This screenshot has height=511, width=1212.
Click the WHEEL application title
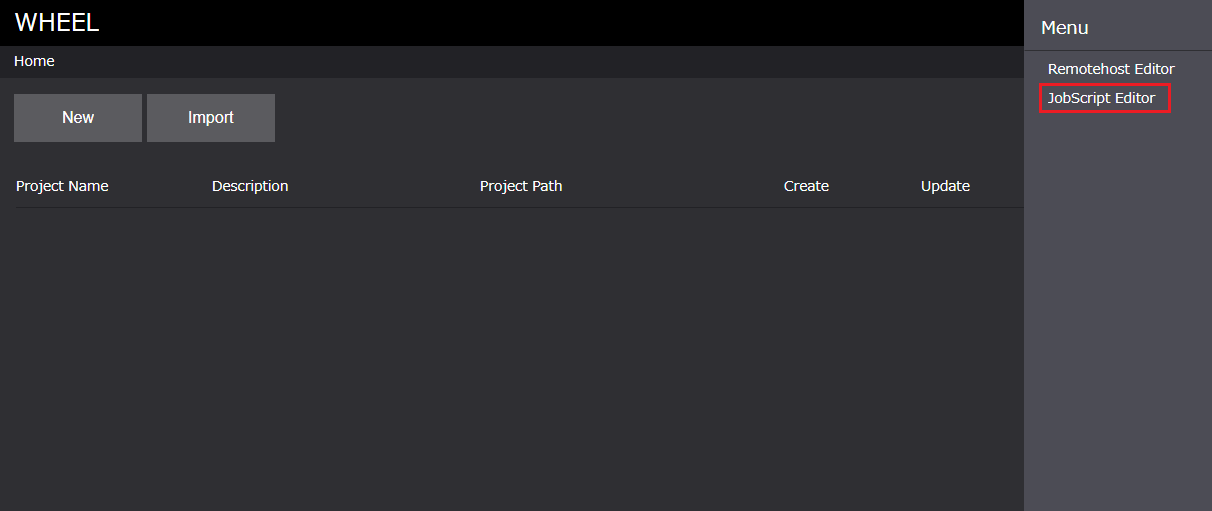click(57, 22)
